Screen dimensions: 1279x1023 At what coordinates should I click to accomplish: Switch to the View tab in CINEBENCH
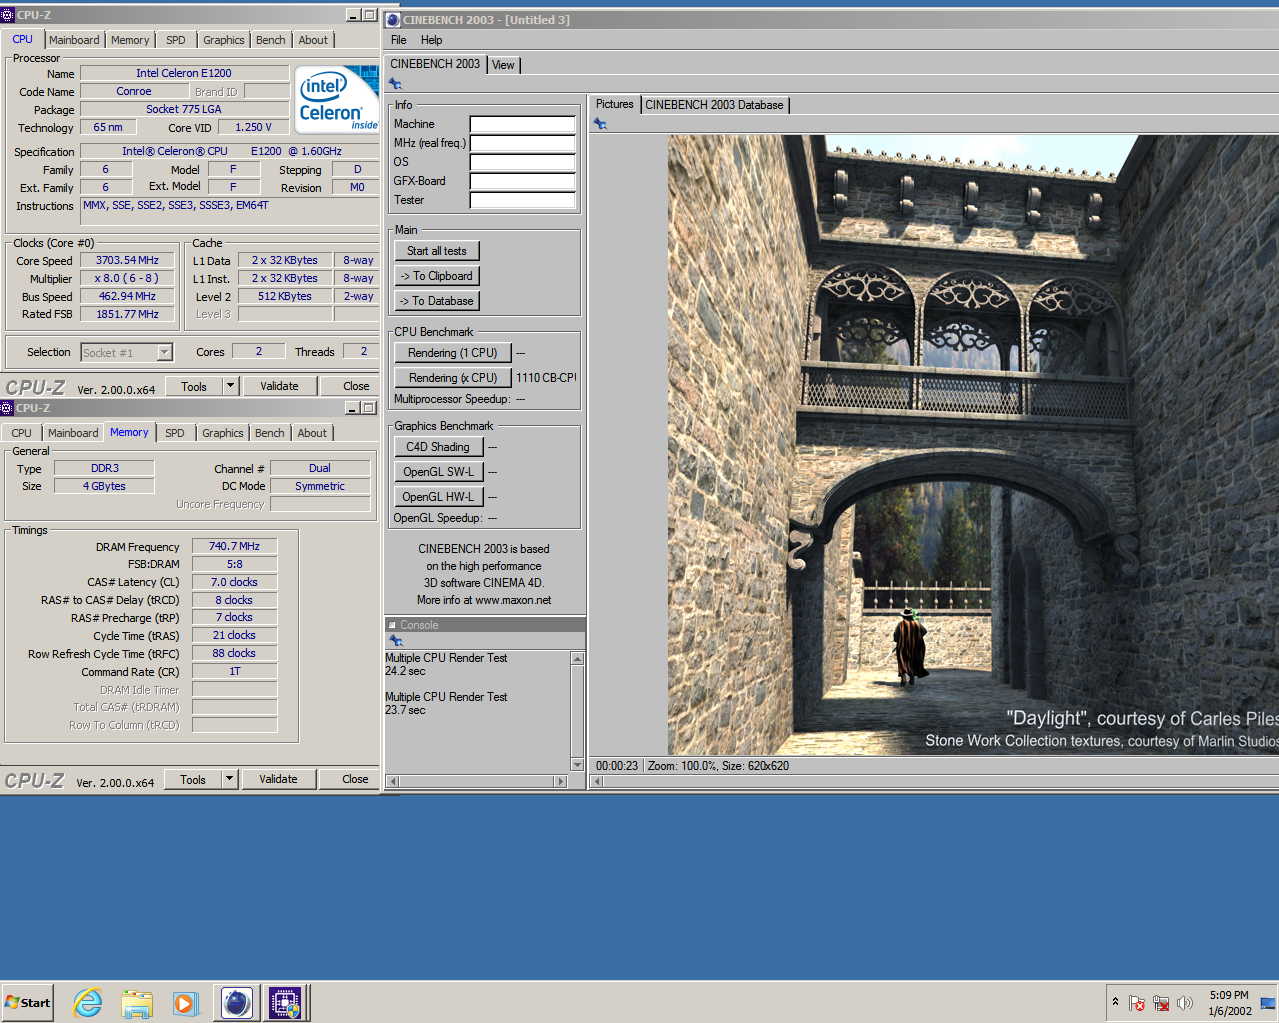click(x=503, y=65)
